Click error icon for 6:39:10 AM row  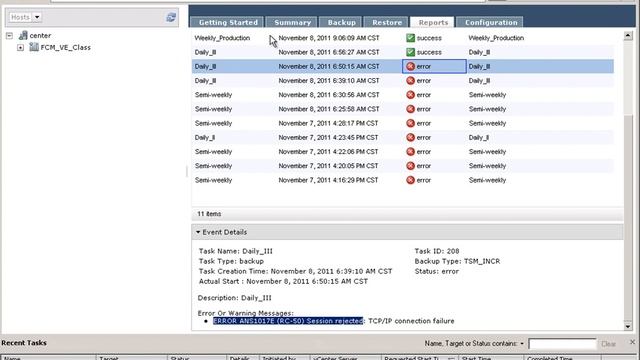pos(411,81)
